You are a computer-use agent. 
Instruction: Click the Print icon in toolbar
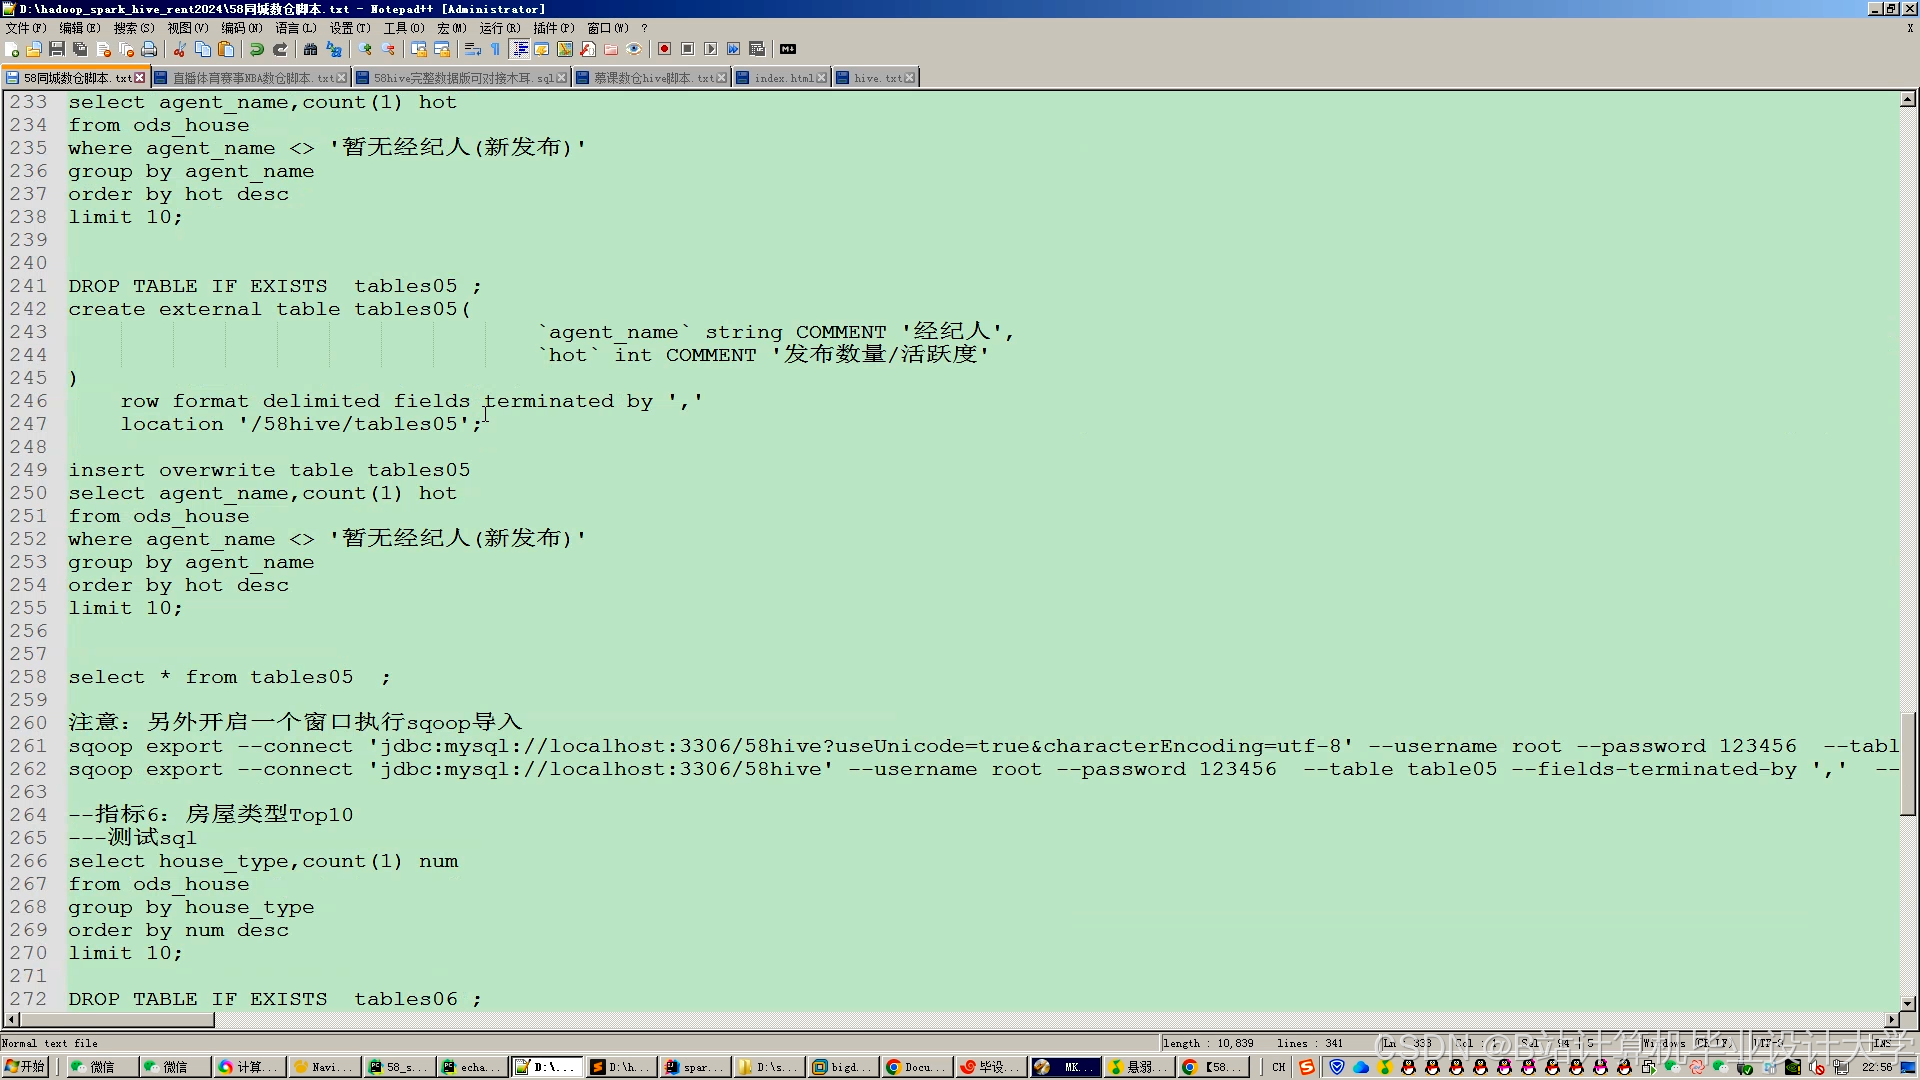pos(149,49)
